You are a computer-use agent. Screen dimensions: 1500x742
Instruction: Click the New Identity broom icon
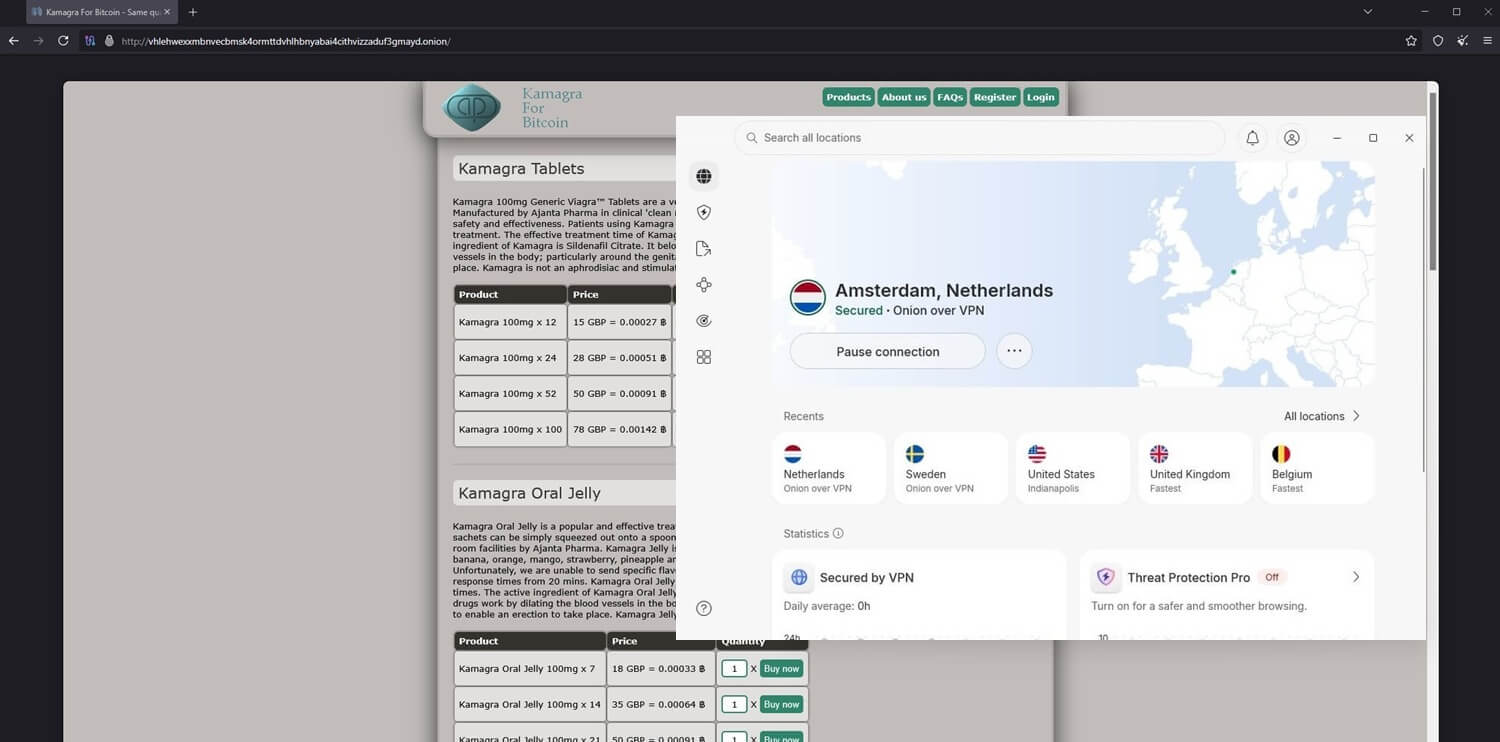pos(1463,41)
